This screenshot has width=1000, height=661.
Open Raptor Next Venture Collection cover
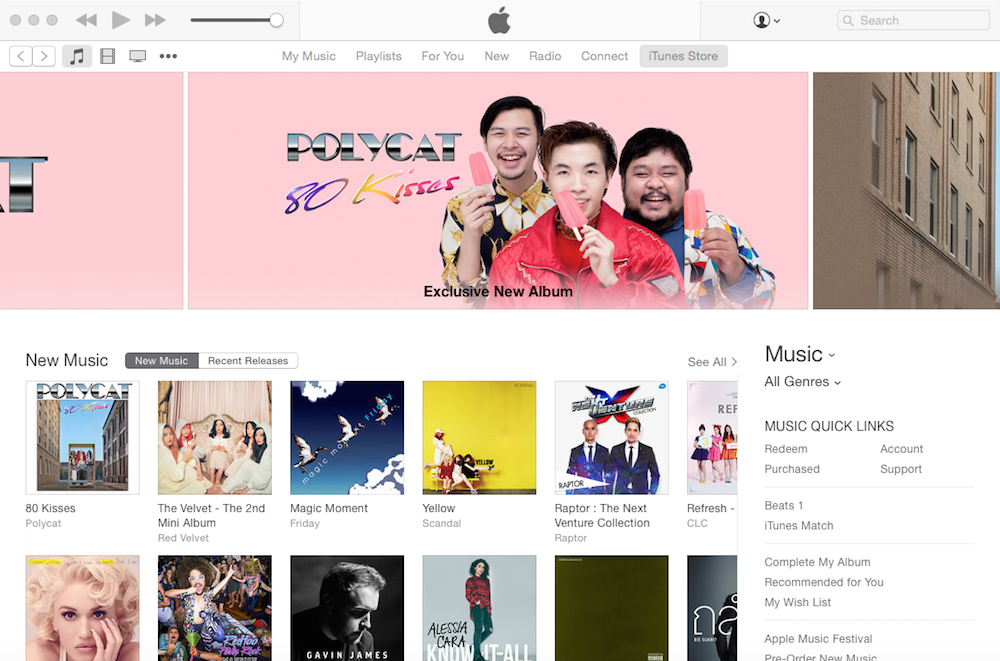[x=612, y=438]
